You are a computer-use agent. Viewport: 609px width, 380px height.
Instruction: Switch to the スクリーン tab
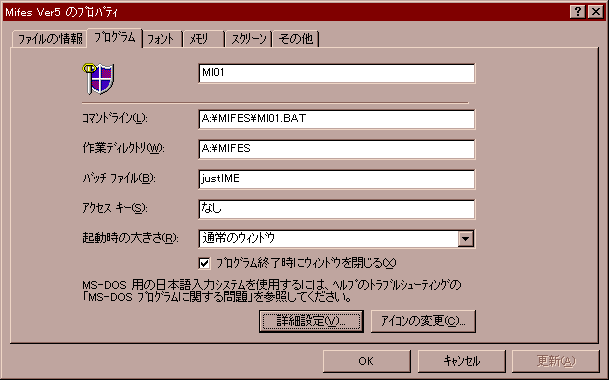[249, 39]
